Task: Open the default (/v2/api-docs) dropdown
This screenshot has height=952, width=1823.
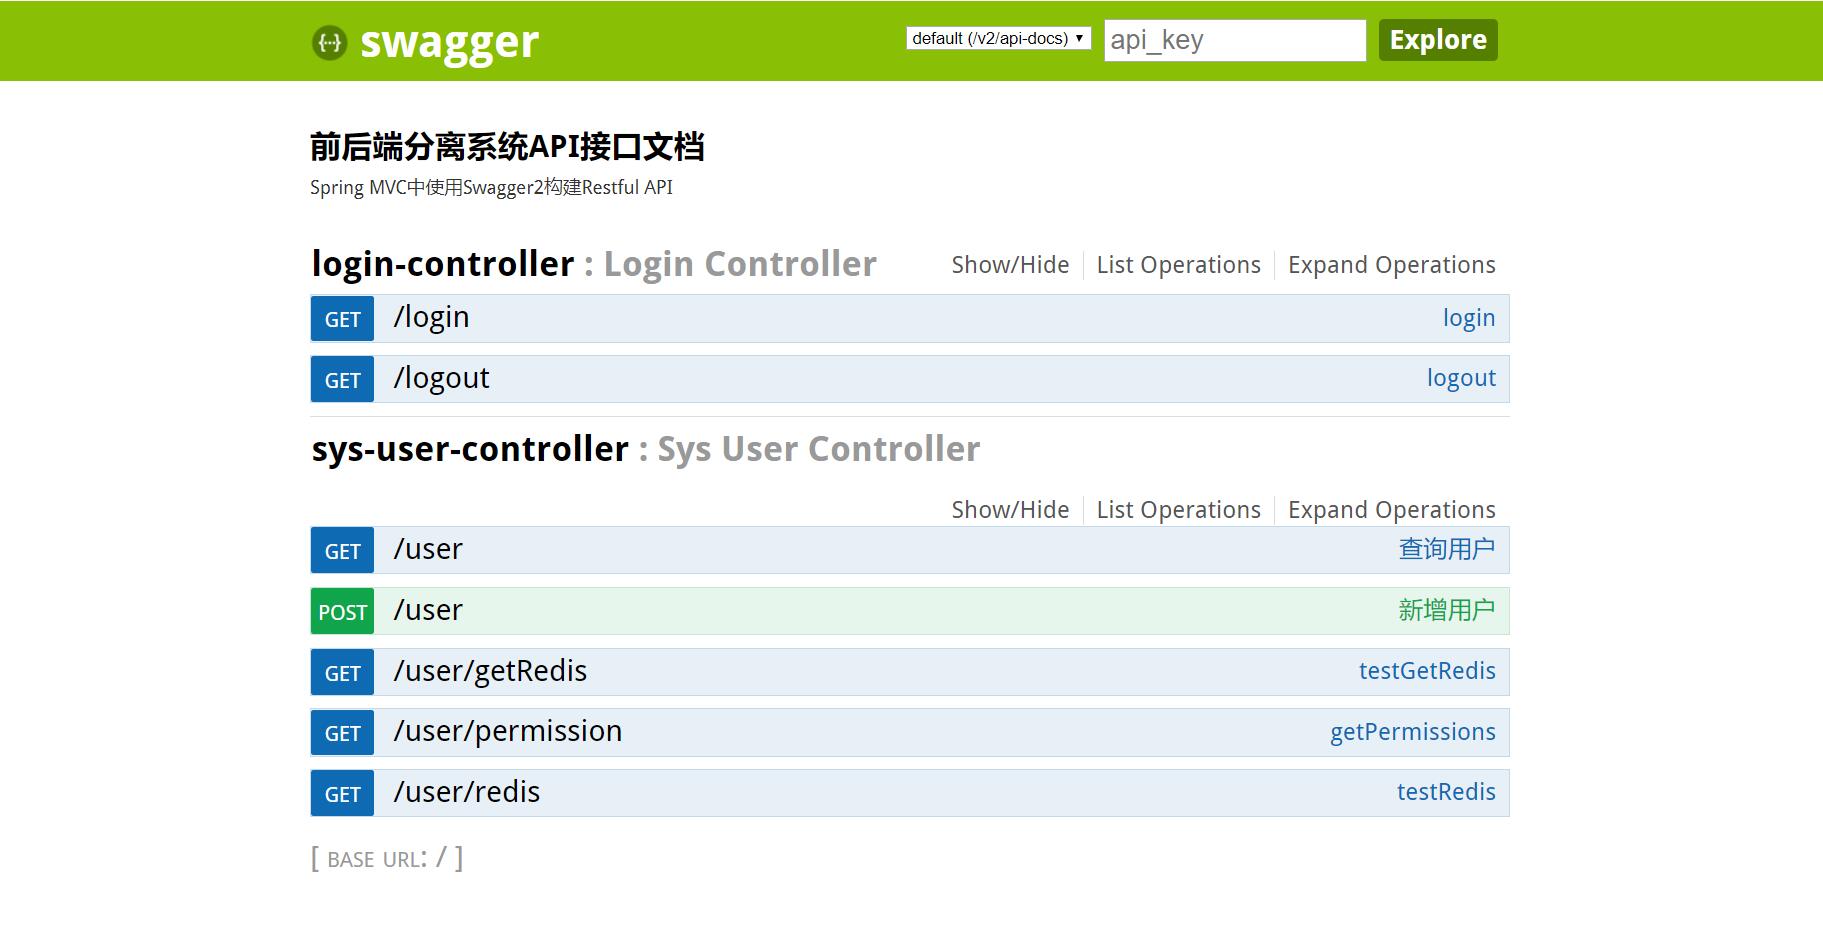Action: click(x=998, y=38)
